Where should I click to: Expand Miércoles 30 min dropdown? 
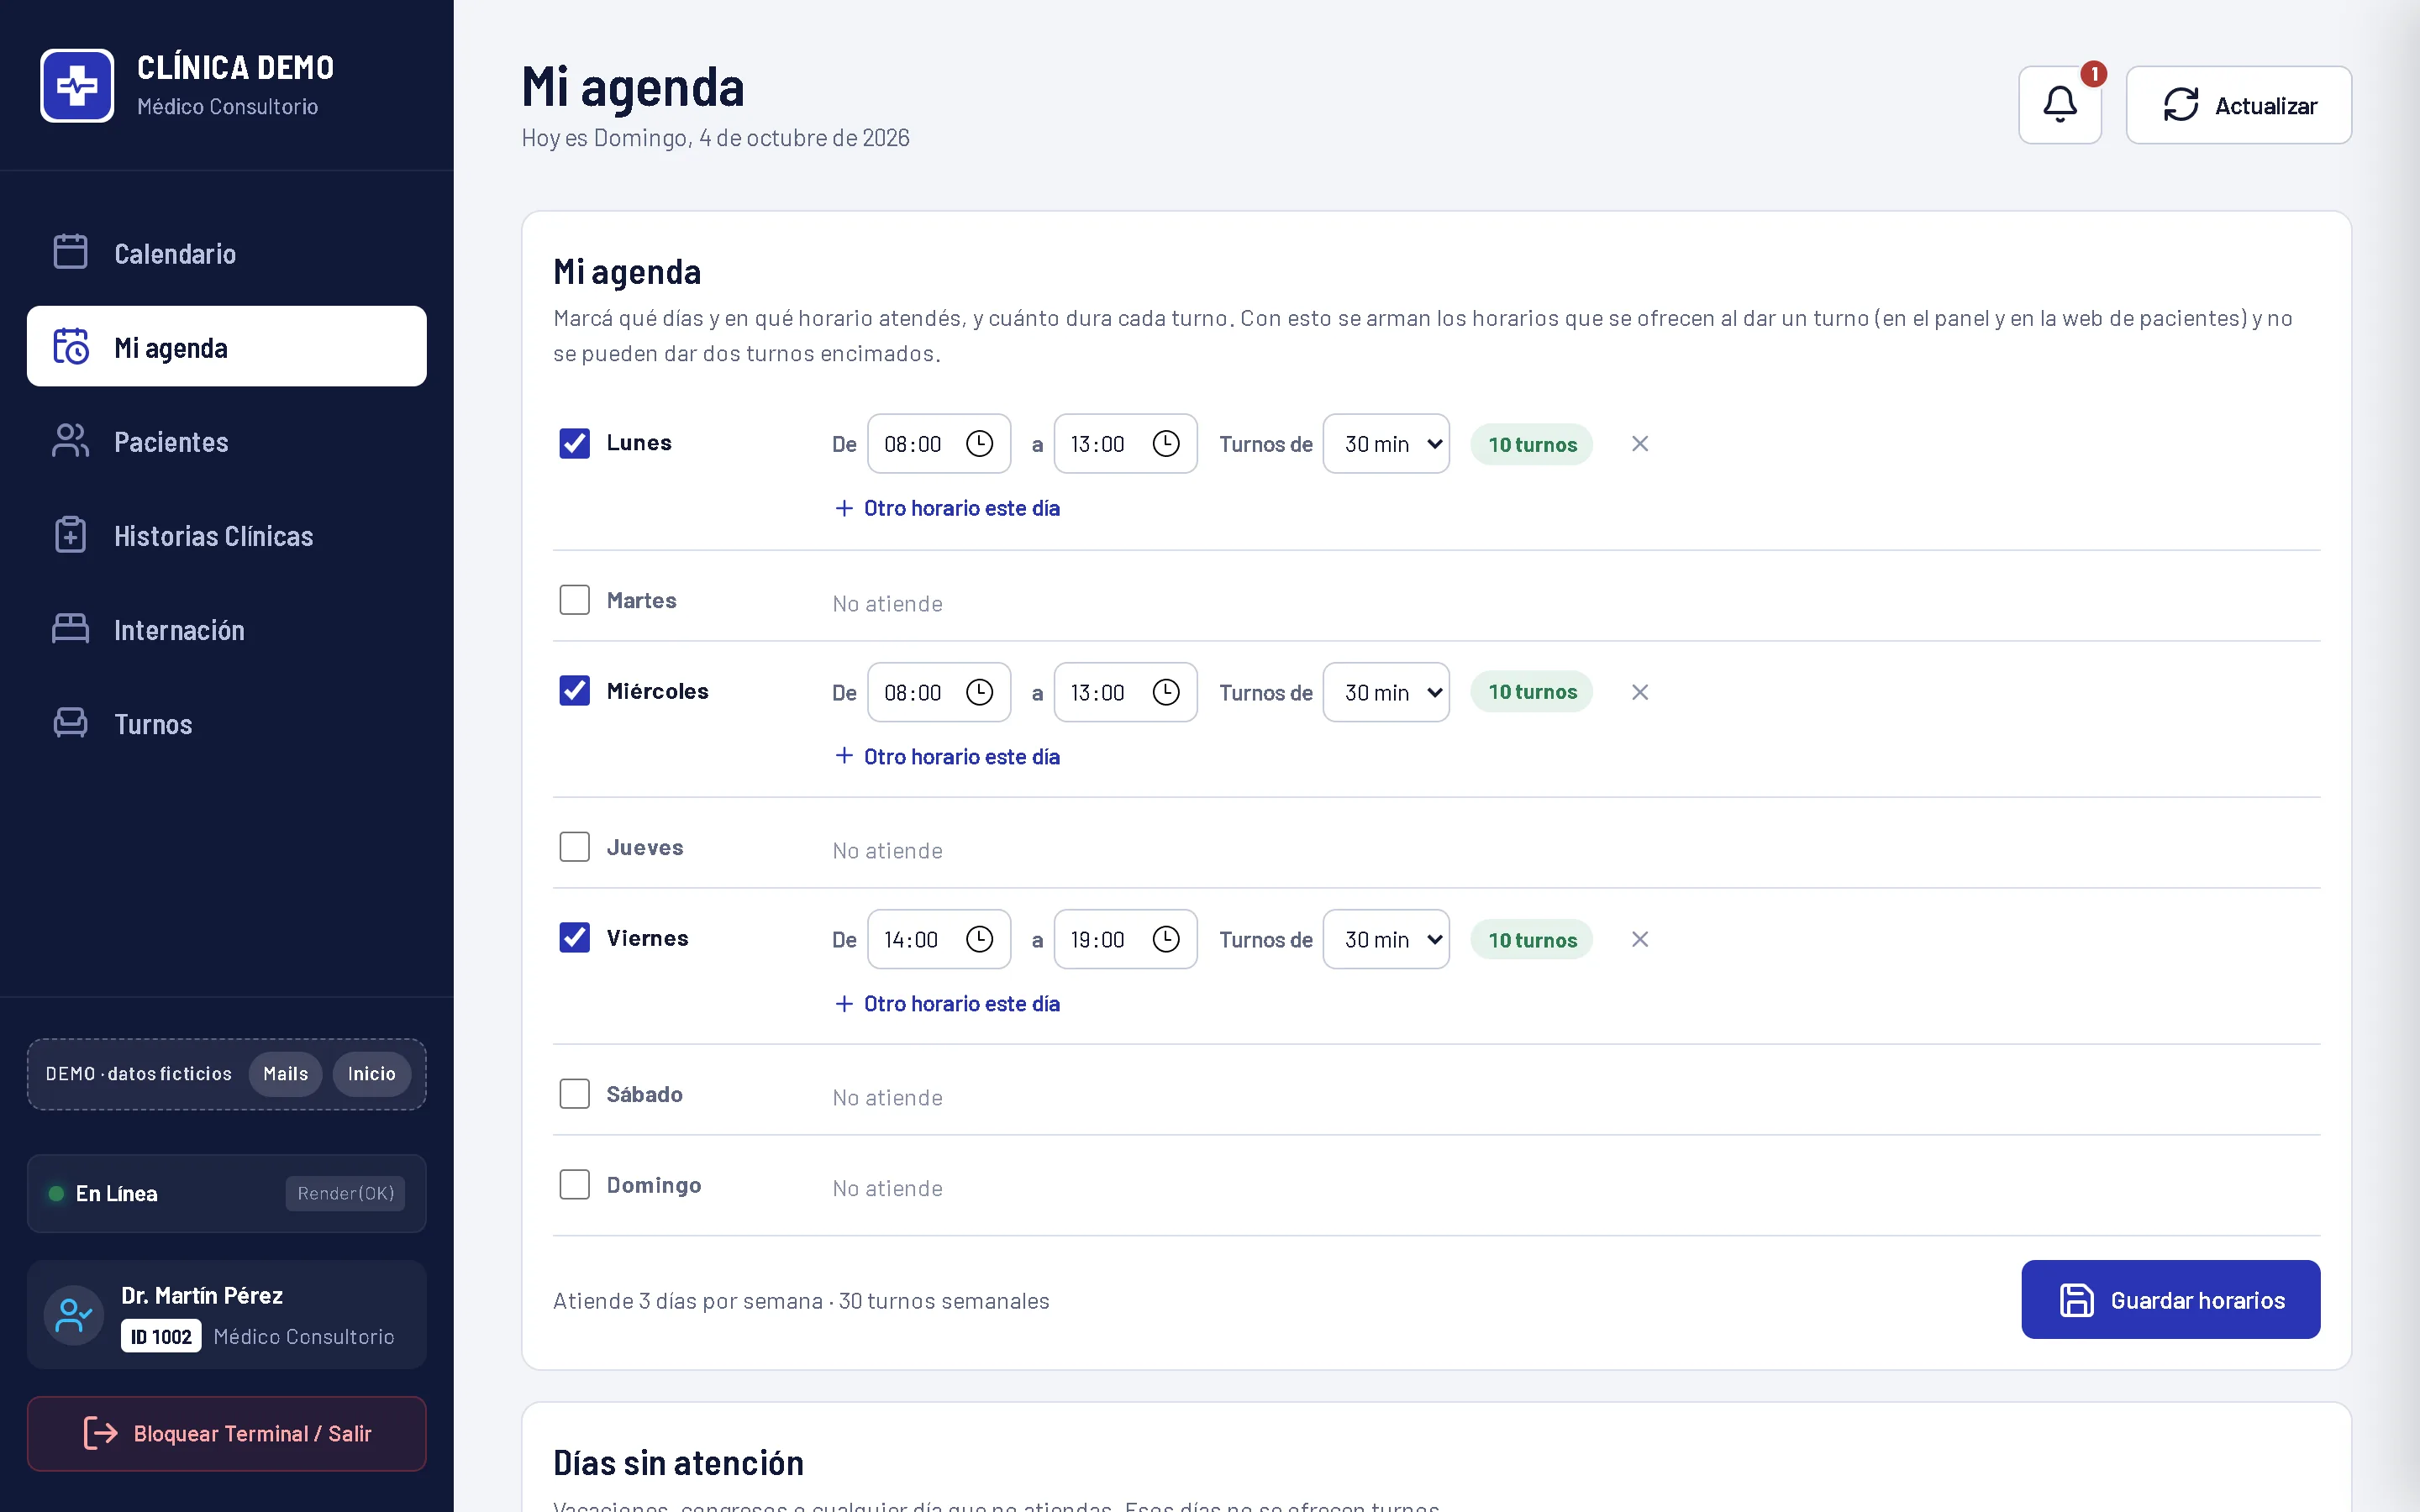(1386, 692)
